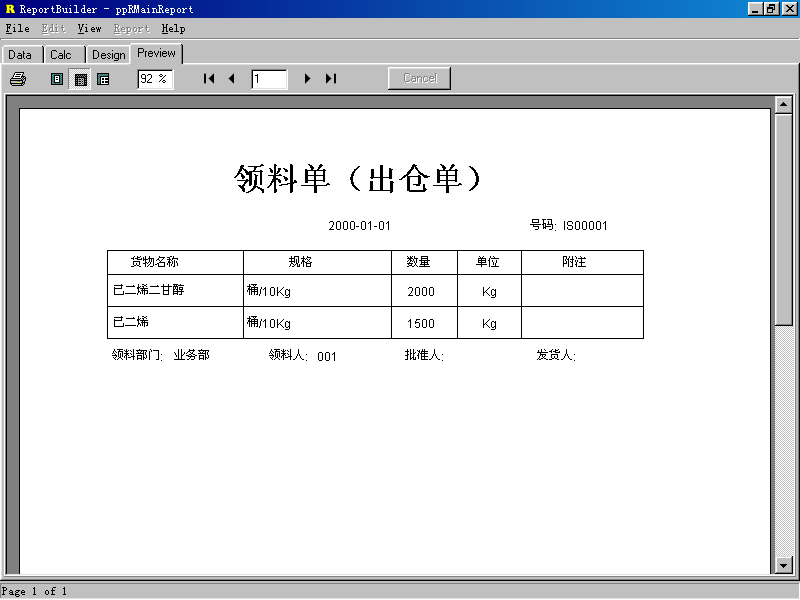Switch to the Calc tab

coord(61,55)
